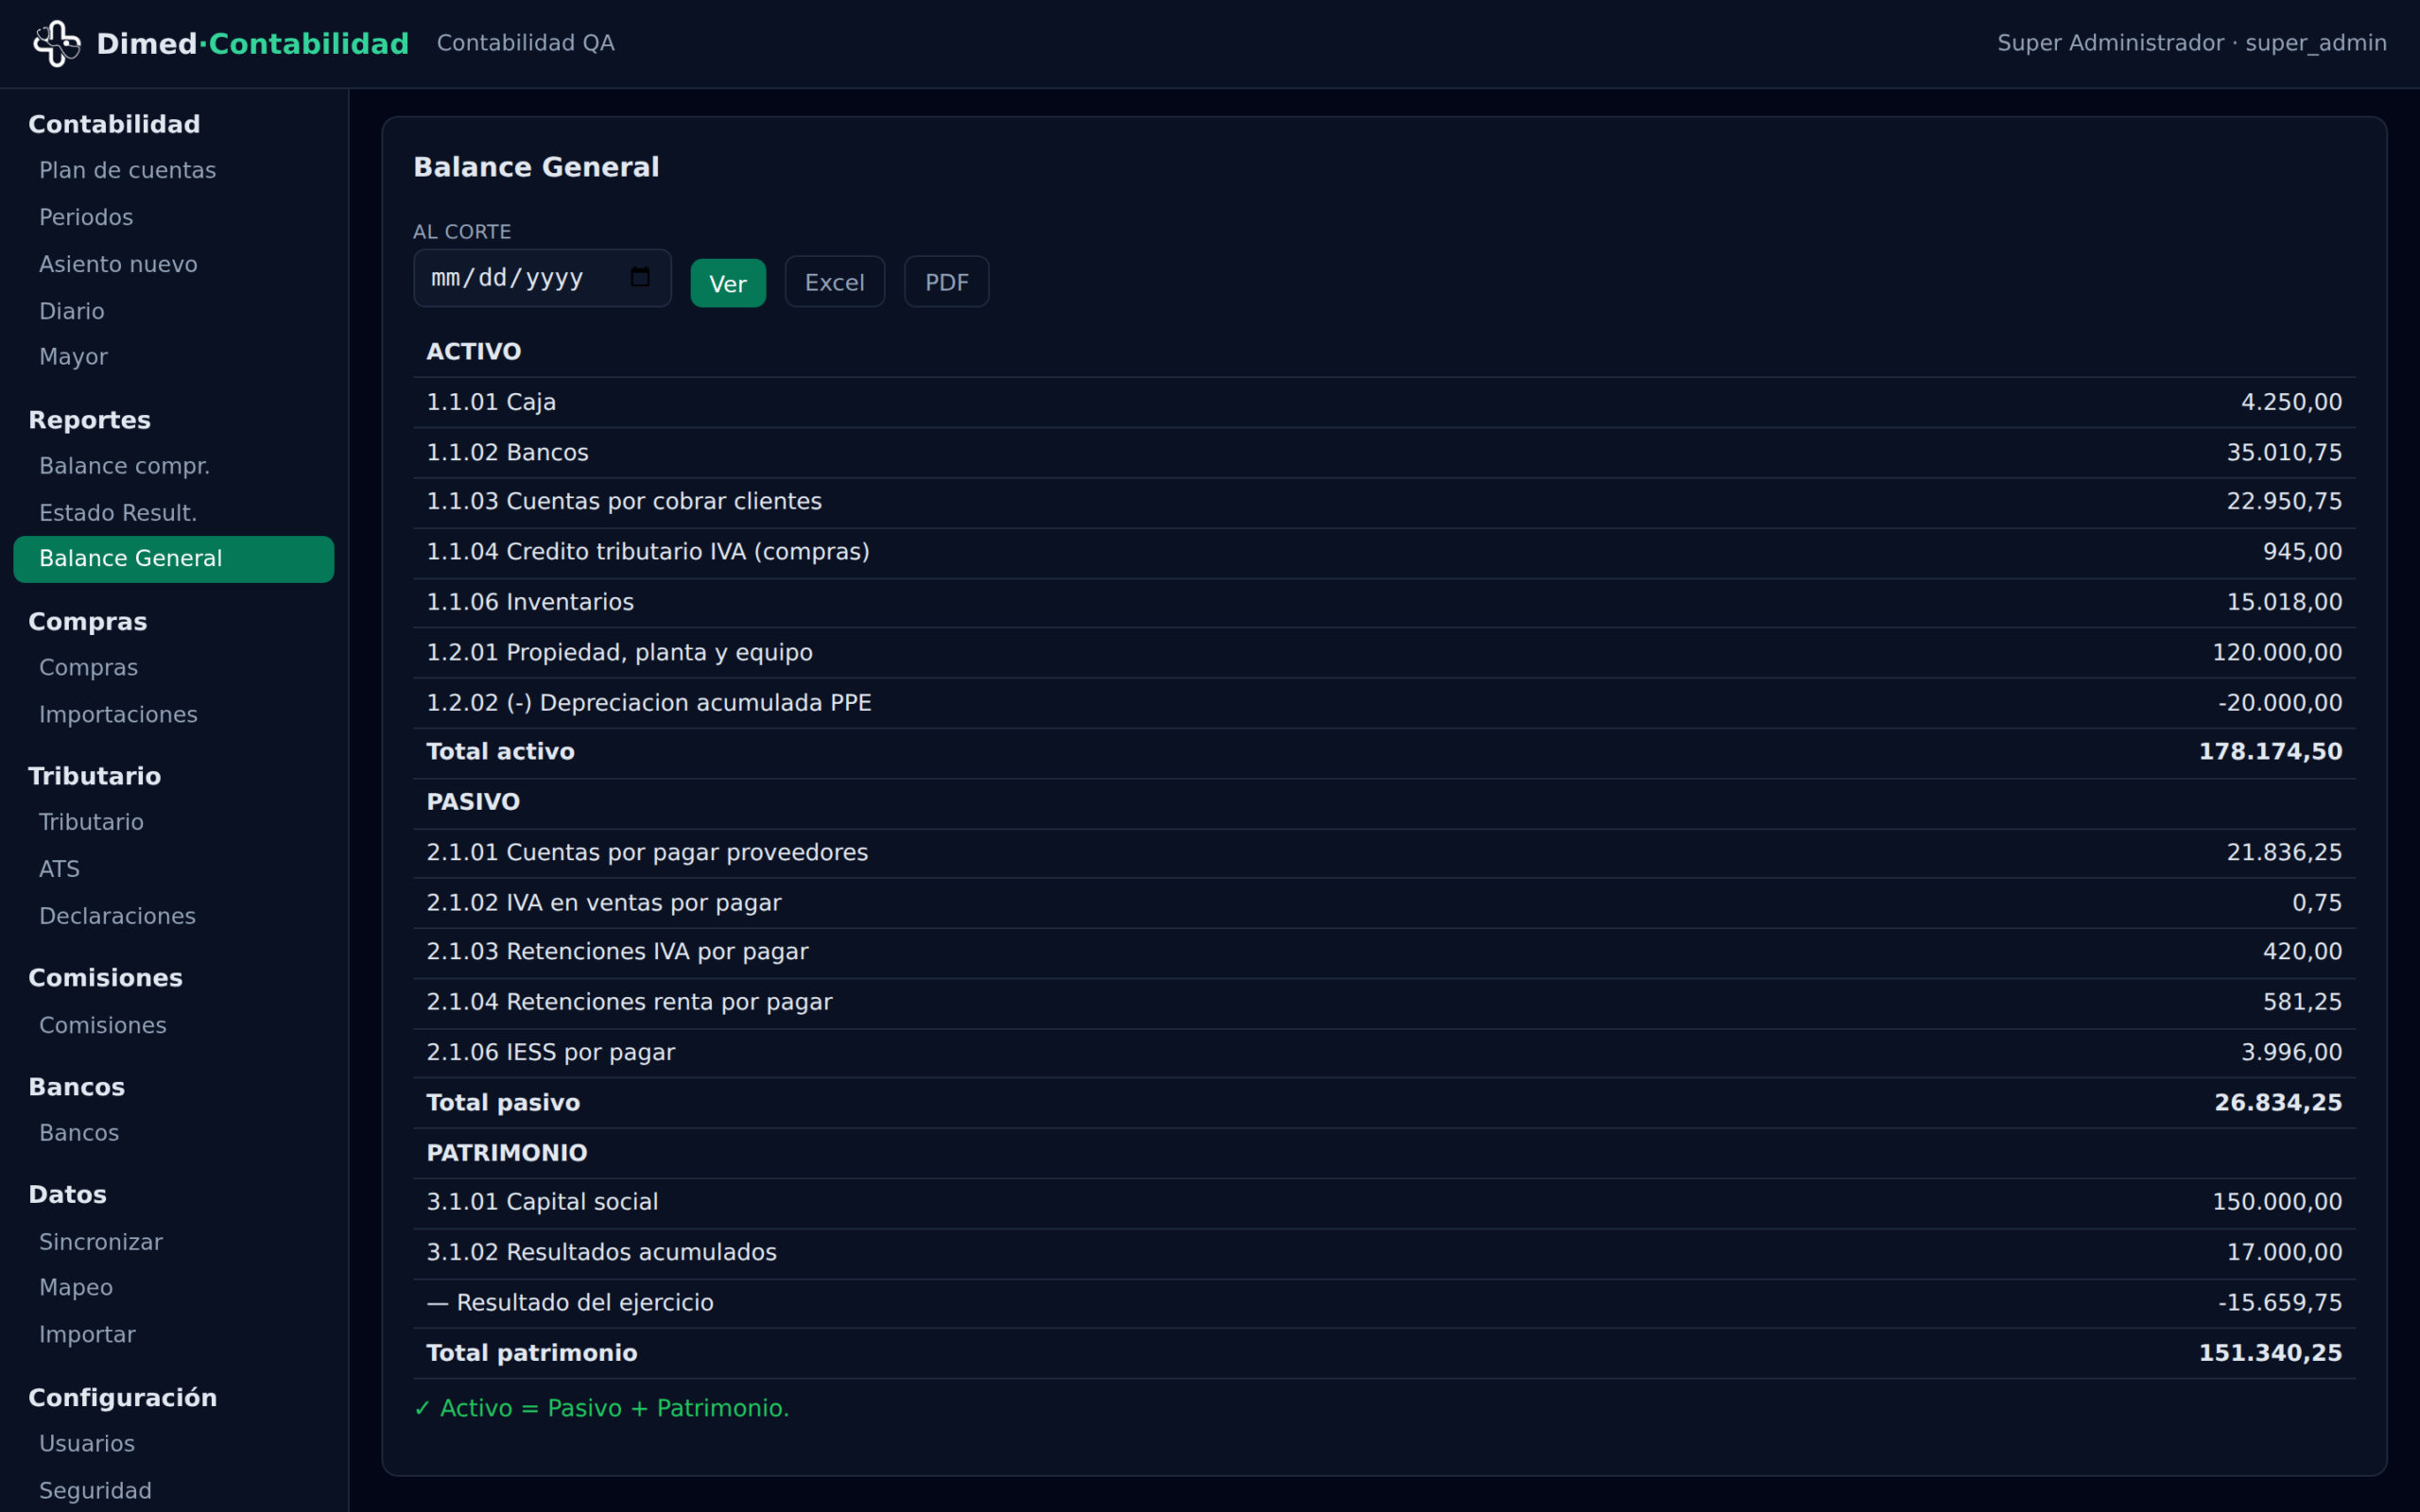Navigate to Estado Result. report
The image size is (2420, 1512).
coord(118,513)
